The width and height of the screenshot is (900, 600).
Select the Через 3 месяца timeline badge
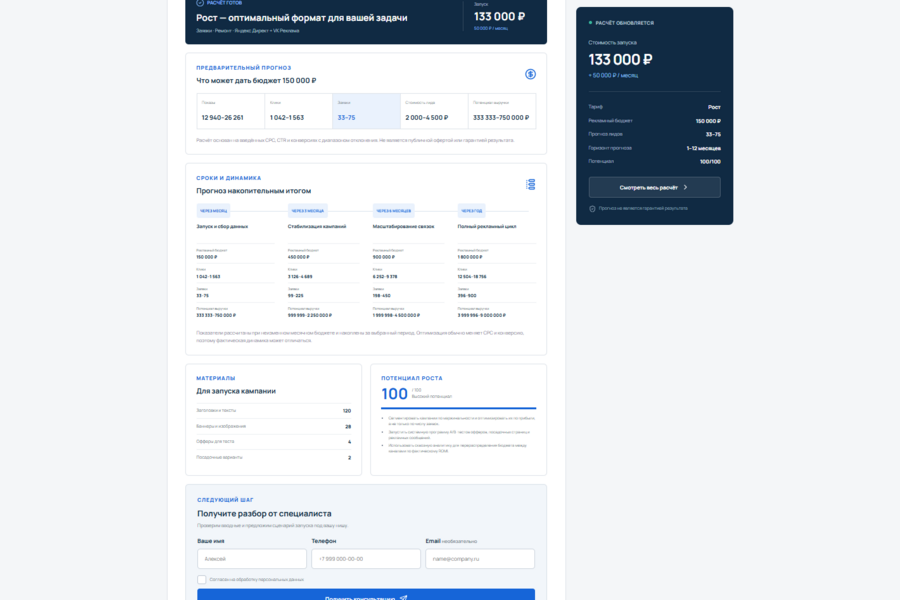(308, 211)
